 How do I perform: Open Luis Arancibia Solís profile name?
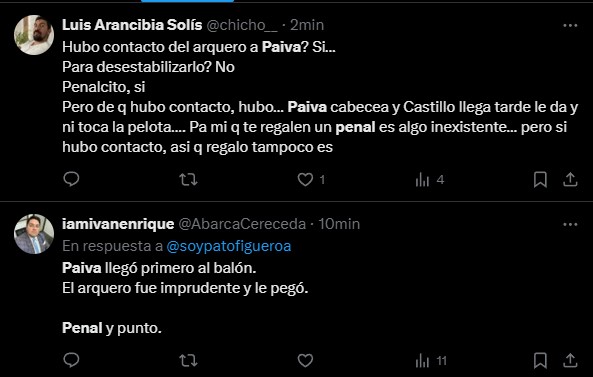132,25
